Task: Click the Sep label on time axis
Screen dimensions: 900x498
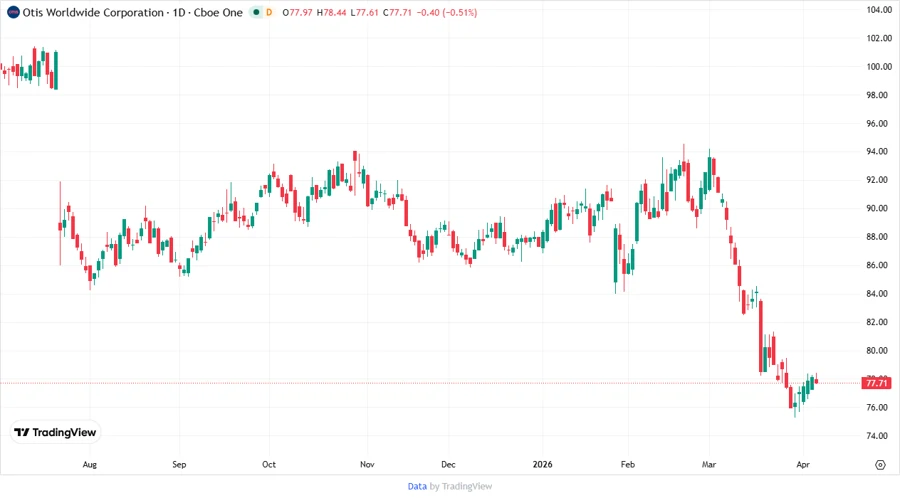Action: [179, 464]
